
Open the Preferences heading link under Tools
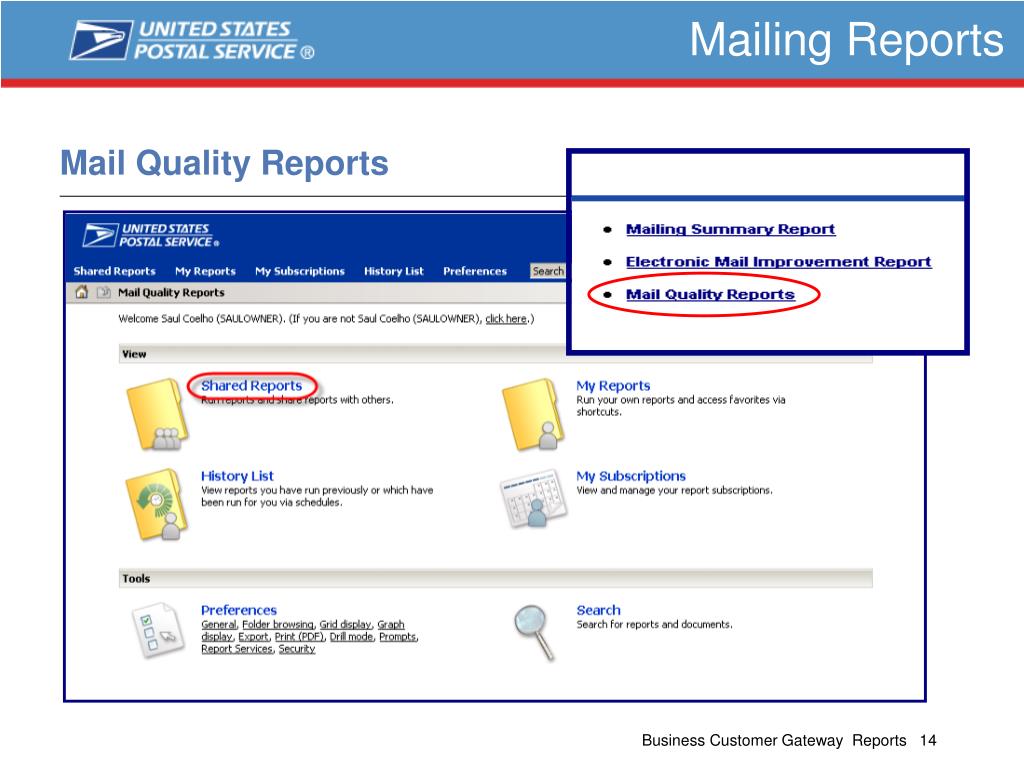239,610
